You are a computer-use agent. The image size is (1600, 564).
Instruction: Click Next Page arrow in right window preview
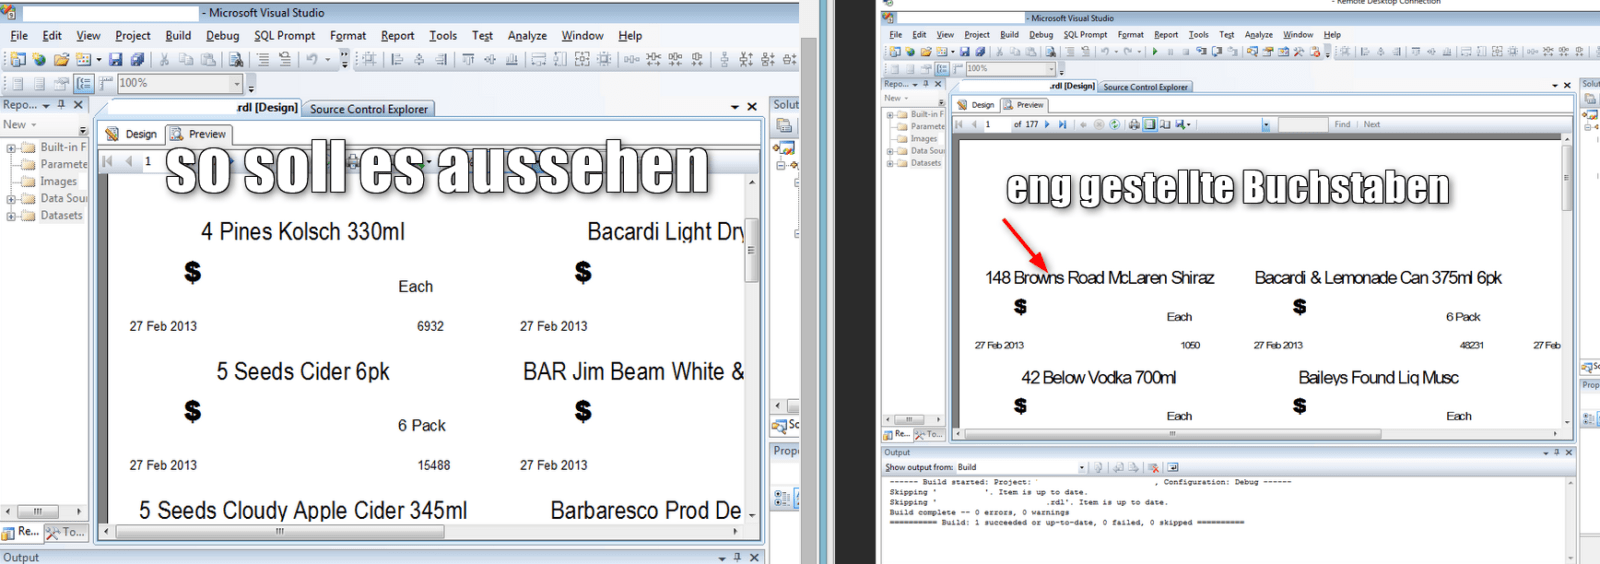(1047, 125)
